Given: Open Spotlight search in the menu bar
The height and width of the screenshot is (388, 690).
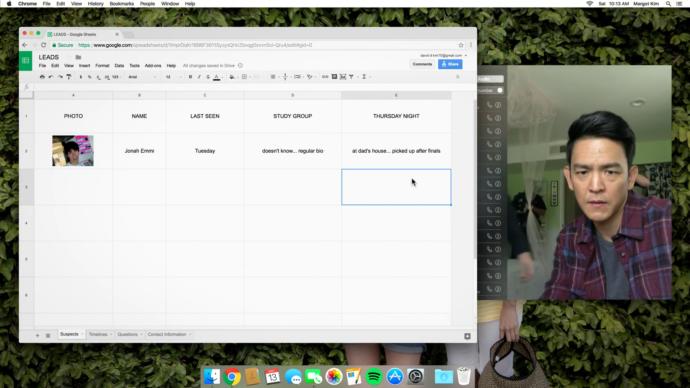Looking at the screenshot, I should coord(668,4).
